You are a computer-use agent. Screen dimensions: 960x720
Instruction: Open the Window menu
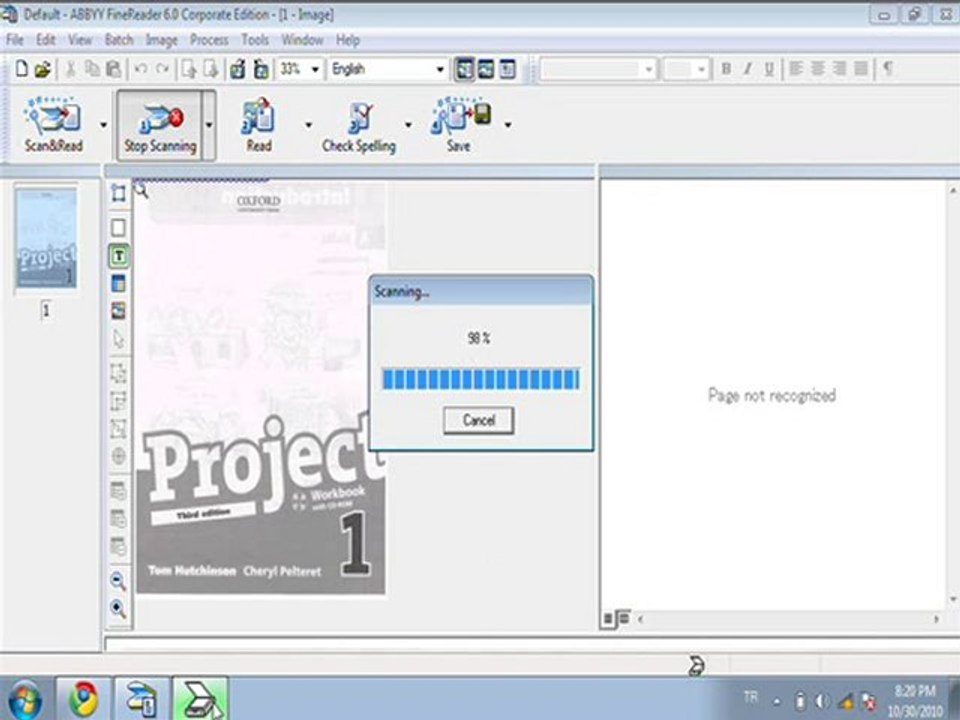click(302, 40)
